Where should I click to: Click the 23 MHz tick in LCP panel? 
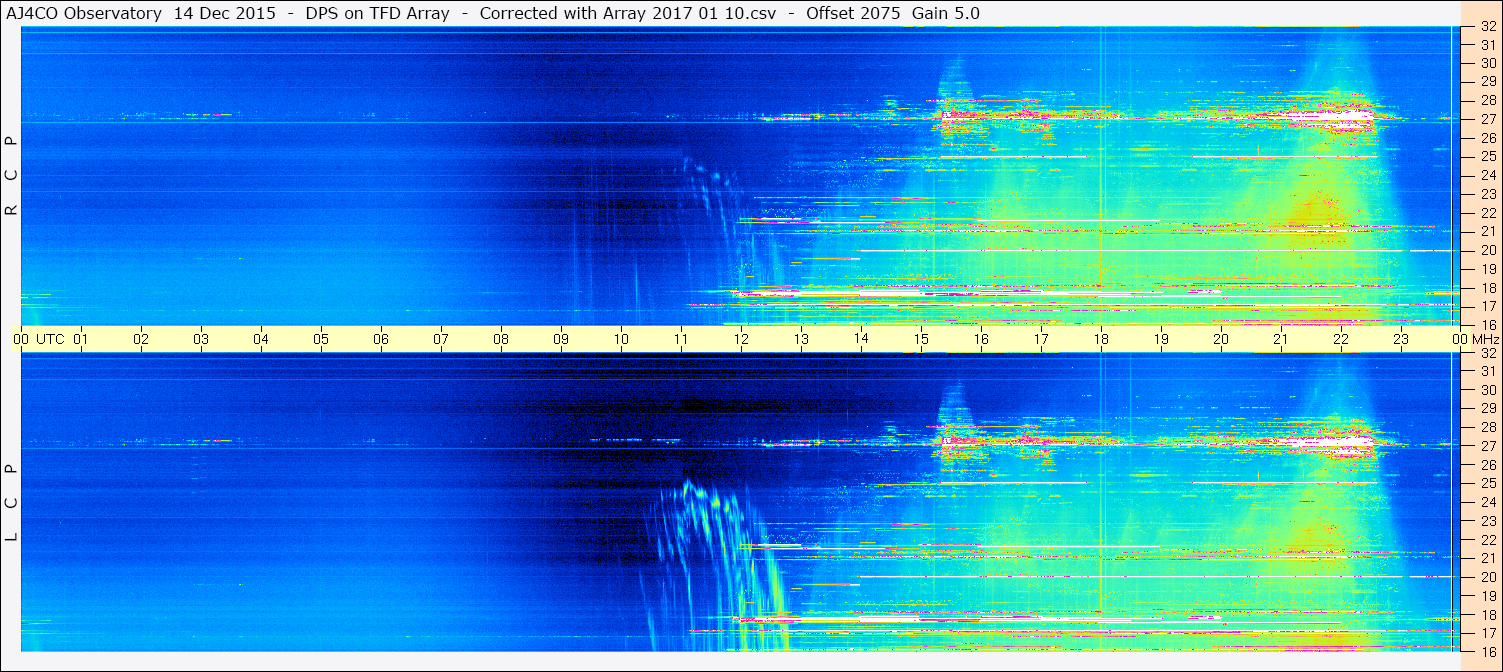[x=1487, y=521]
